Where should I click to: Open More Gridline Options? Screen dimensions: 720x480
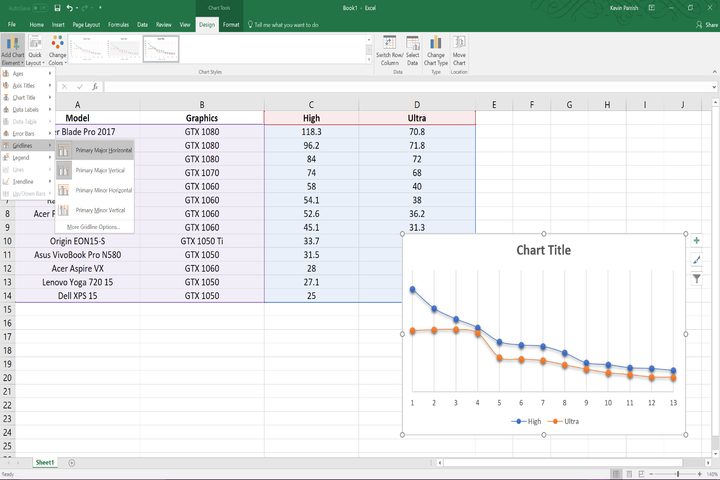[93, 227]
